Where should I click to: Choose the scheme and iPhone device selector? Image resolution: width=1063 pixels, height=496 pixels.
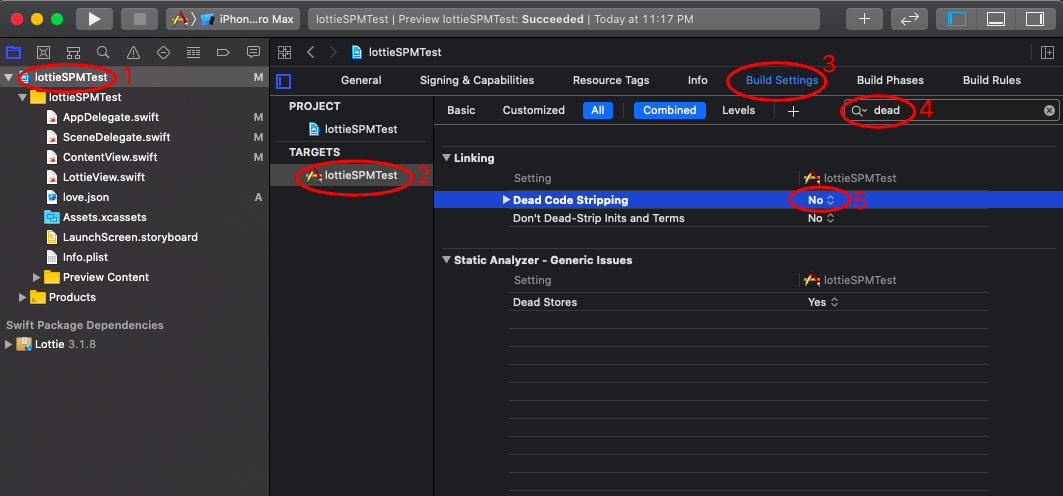pos(232,19)
